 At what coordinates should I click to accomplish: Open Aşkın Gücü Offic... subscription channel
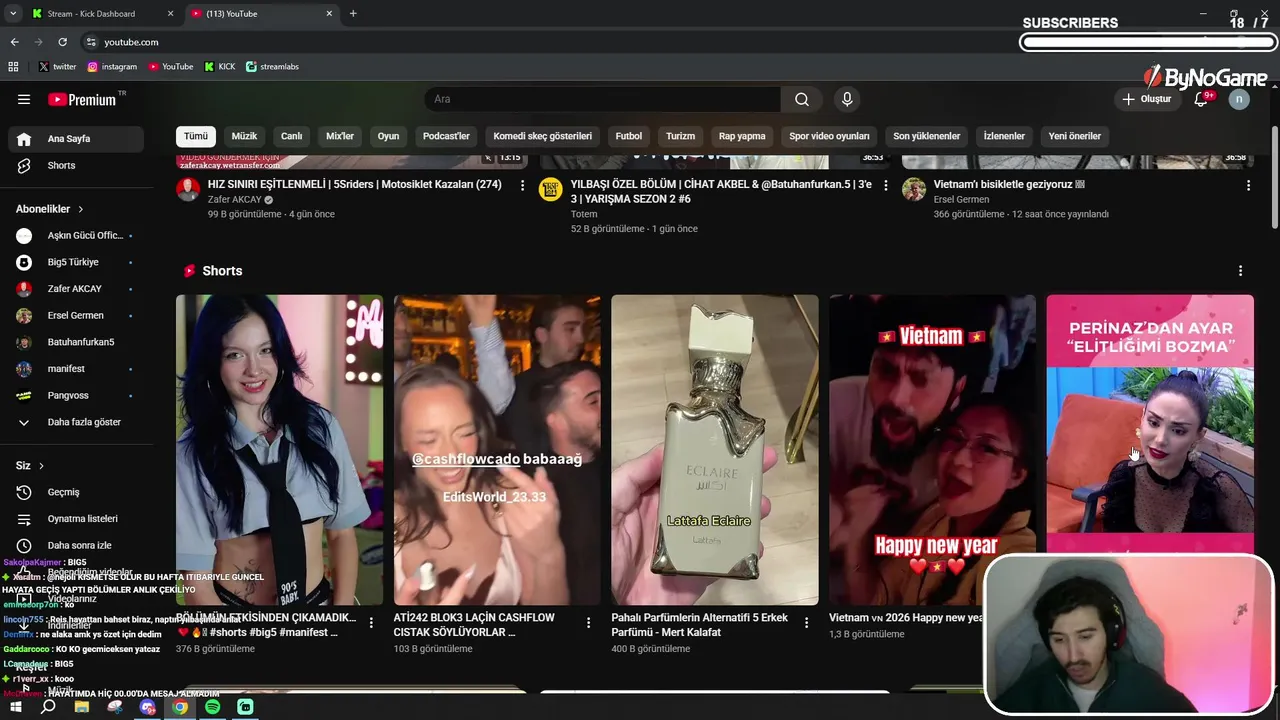click(x=76, y=235)
